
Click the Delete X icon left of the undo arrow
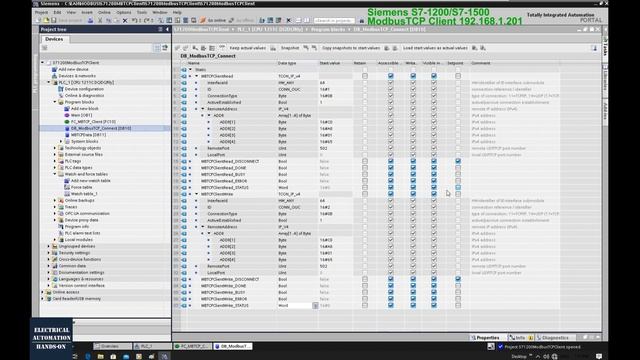pyautogui.click(x=125, y=20)
